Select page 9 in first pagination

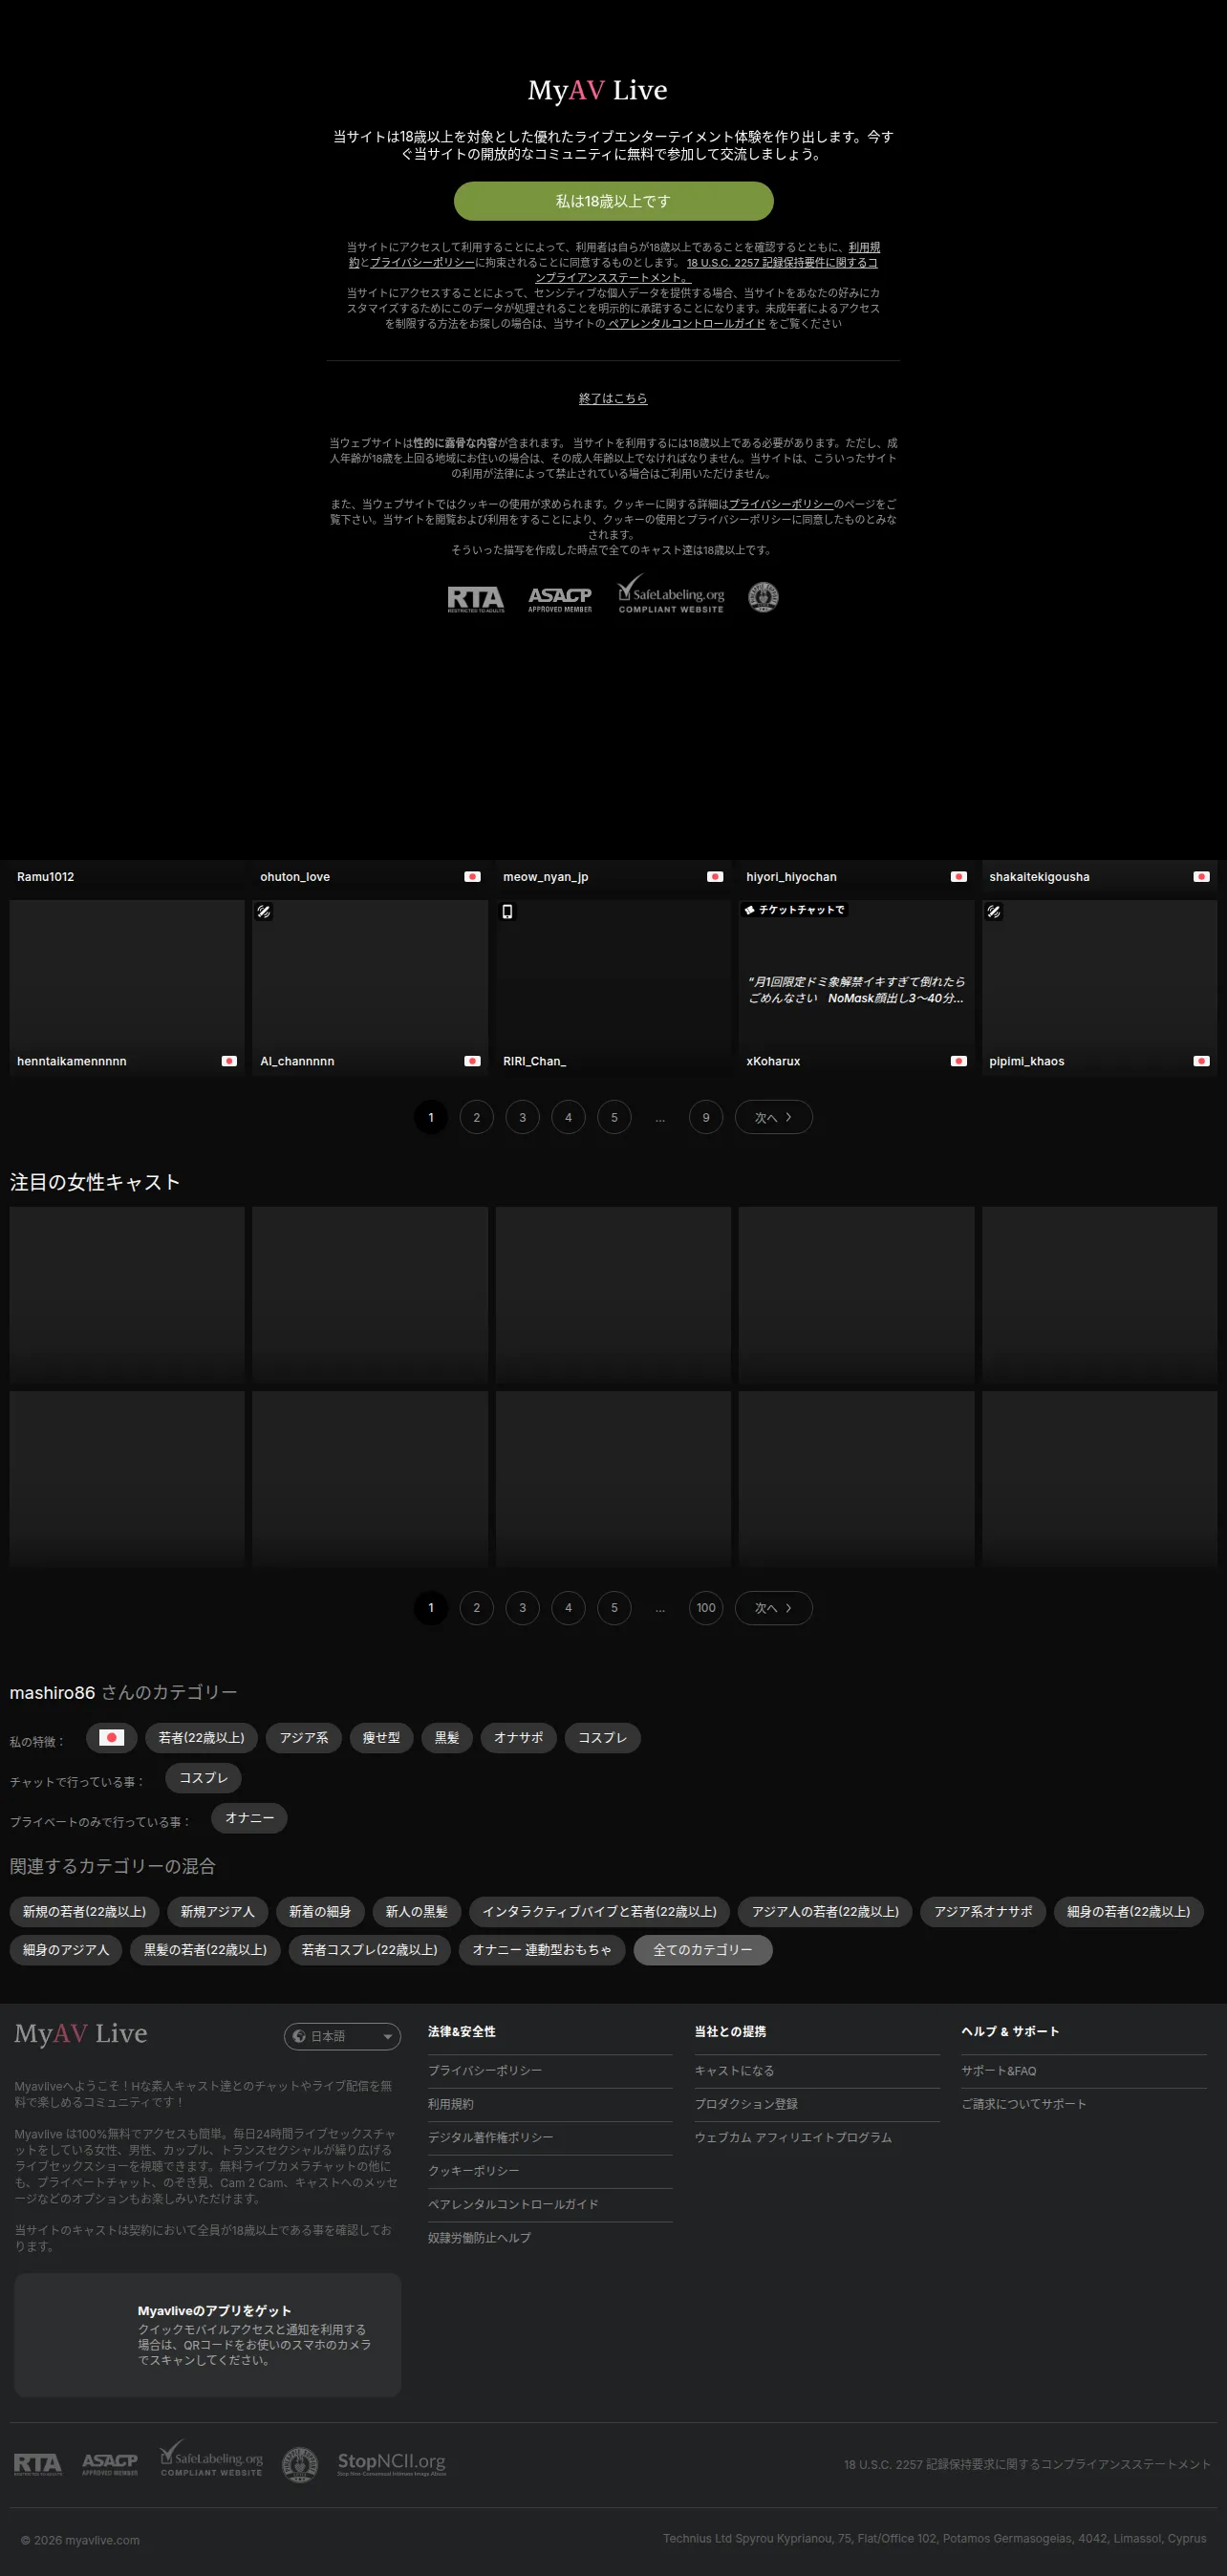click(705, 1117)
